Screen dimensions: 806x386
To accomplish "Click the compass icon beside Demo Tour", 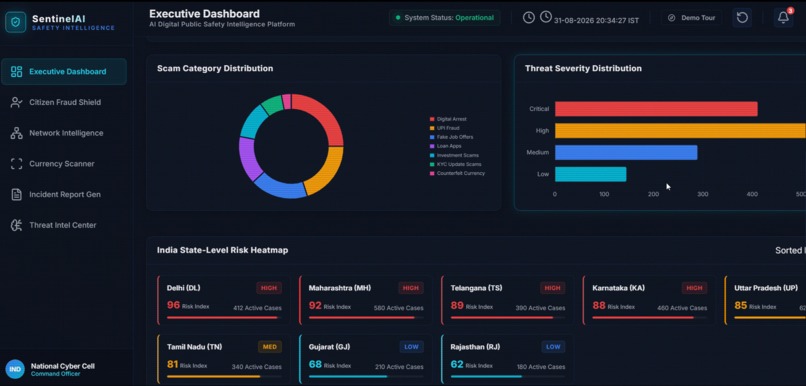I will click(671, 18).
